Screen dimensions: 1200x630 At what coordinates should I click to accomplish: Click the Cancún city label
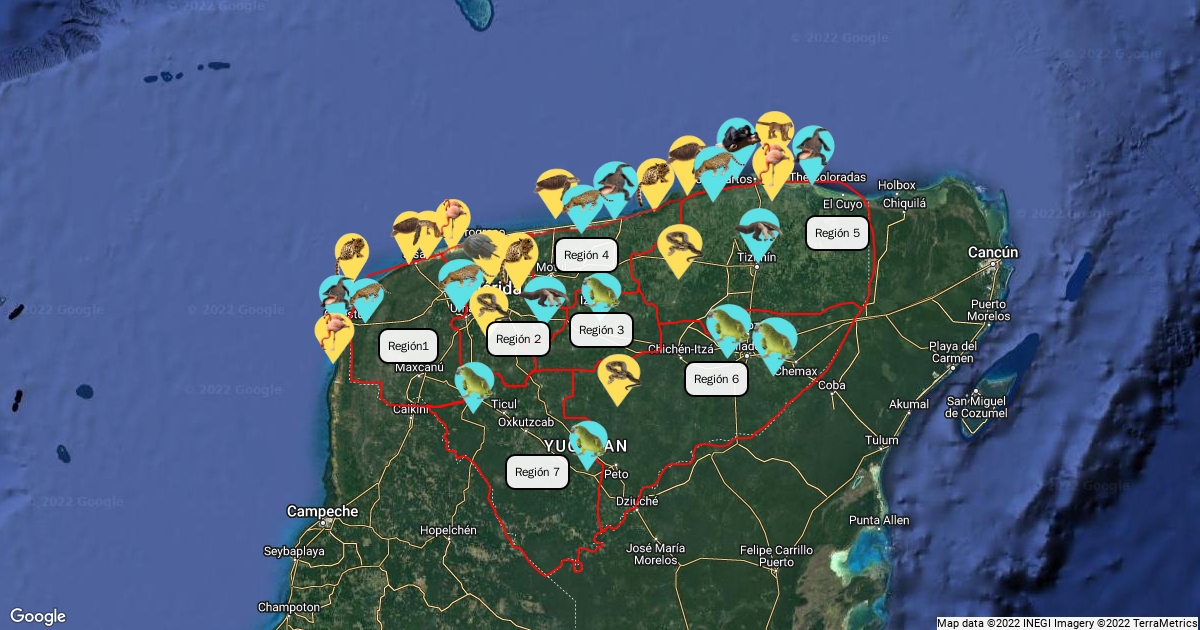pyautogui.click(x=993, y=253)
